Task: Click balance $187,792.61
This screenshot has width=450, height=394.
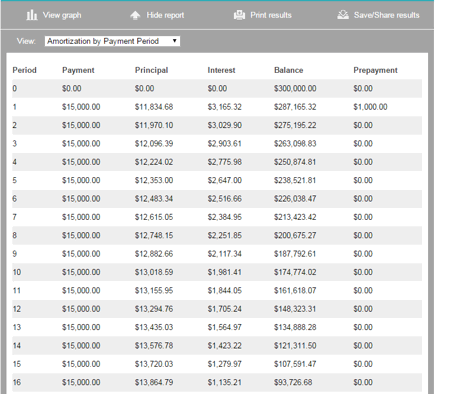Action: coord(295,253)
